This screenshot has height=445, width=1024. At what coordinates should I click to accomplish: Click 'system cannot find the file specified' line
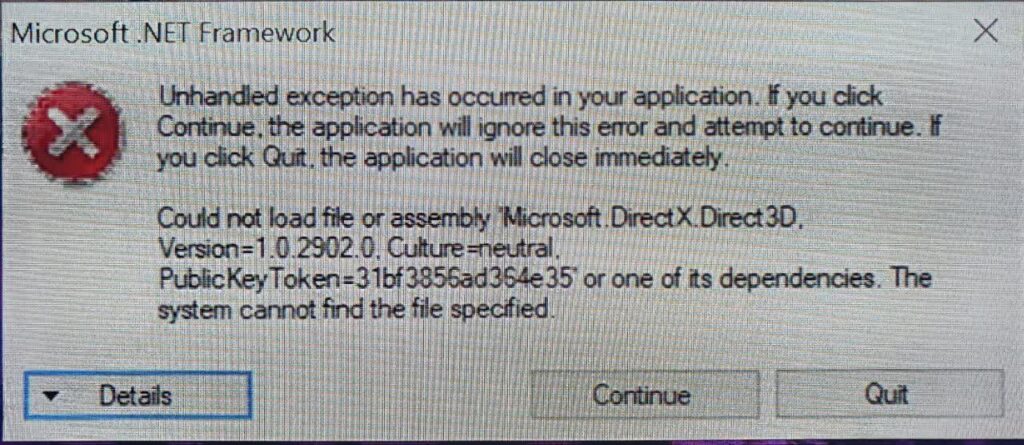[x=353, y=307]
